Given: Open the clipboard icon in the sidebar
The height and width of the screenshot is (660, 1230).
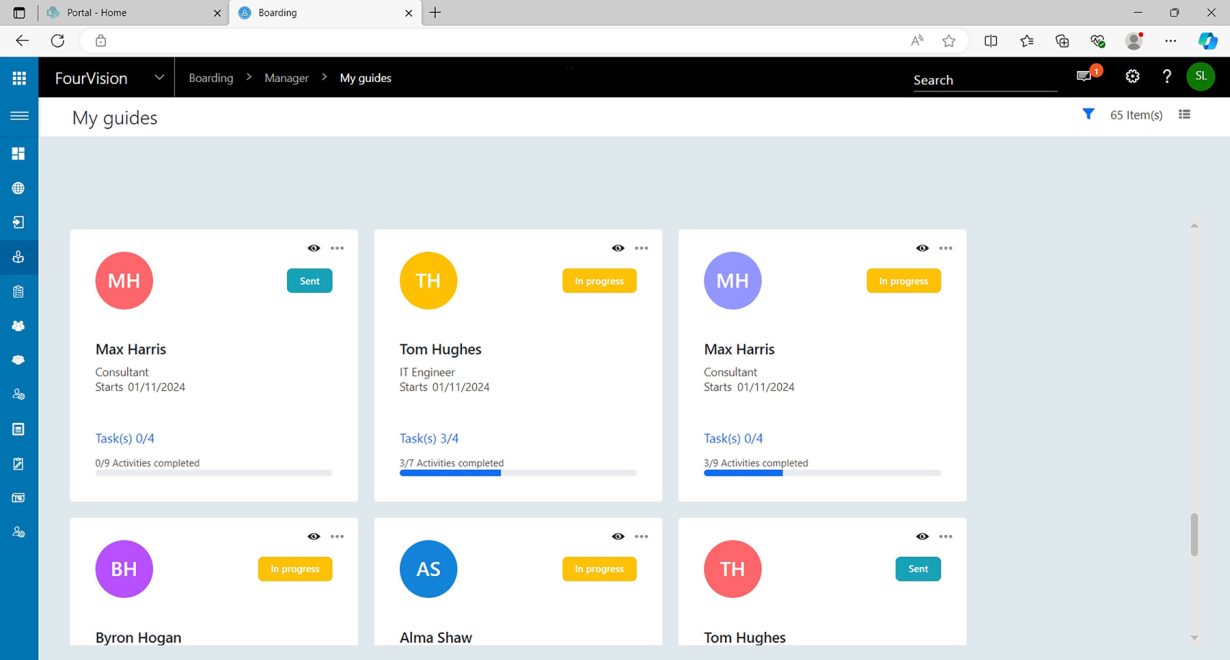Looking at the screenshot, I should pyautogui.click(x=19, y=291).
